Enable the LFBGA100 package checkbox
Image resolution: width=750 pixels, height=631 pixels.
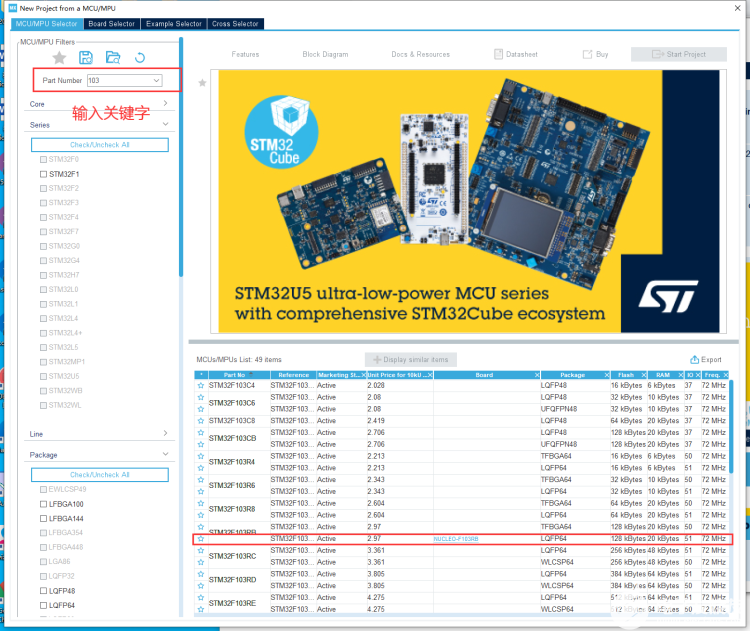42,504
